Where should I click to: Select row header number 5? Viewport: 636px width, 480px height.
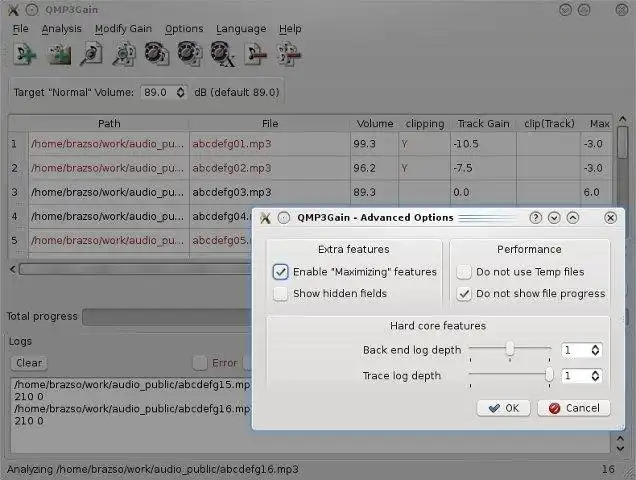15,240
